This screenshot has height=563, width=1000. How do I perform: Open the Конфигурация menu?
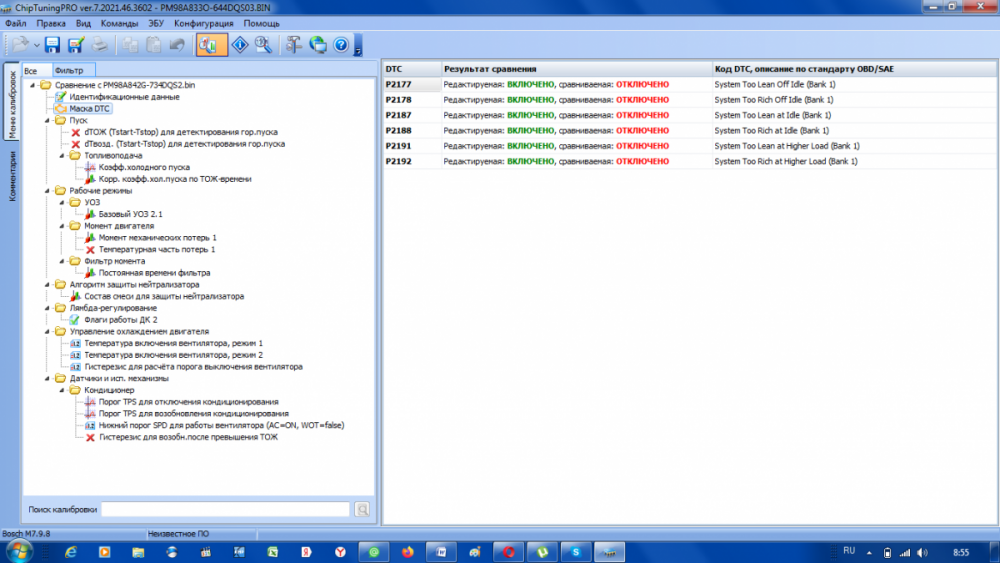click(203, 23)
